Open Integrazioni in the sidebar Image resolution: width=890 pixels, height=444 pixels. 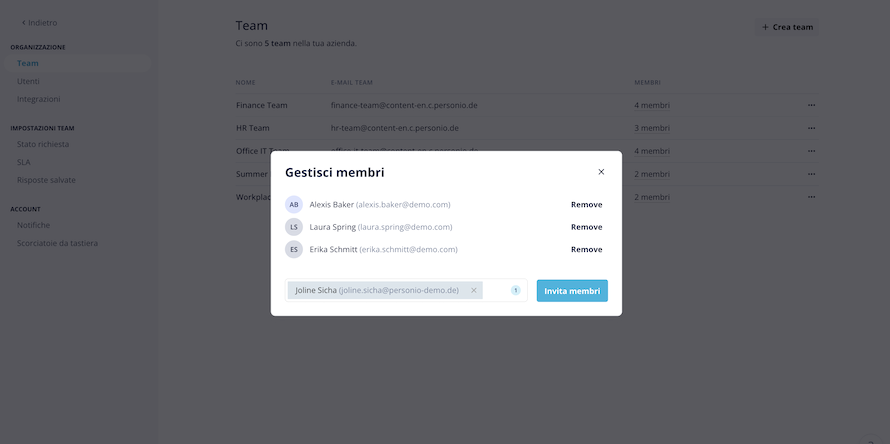click(x=39, y=99)
